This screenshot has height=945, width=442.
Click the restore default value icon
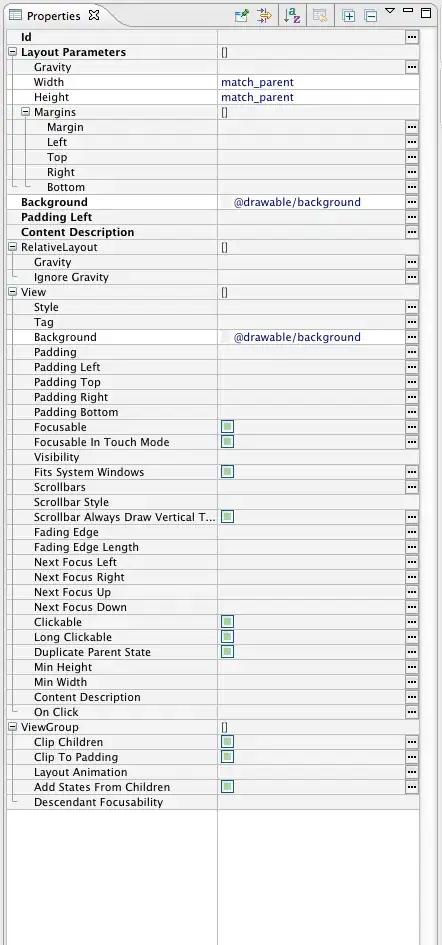[x=320, y=16]
